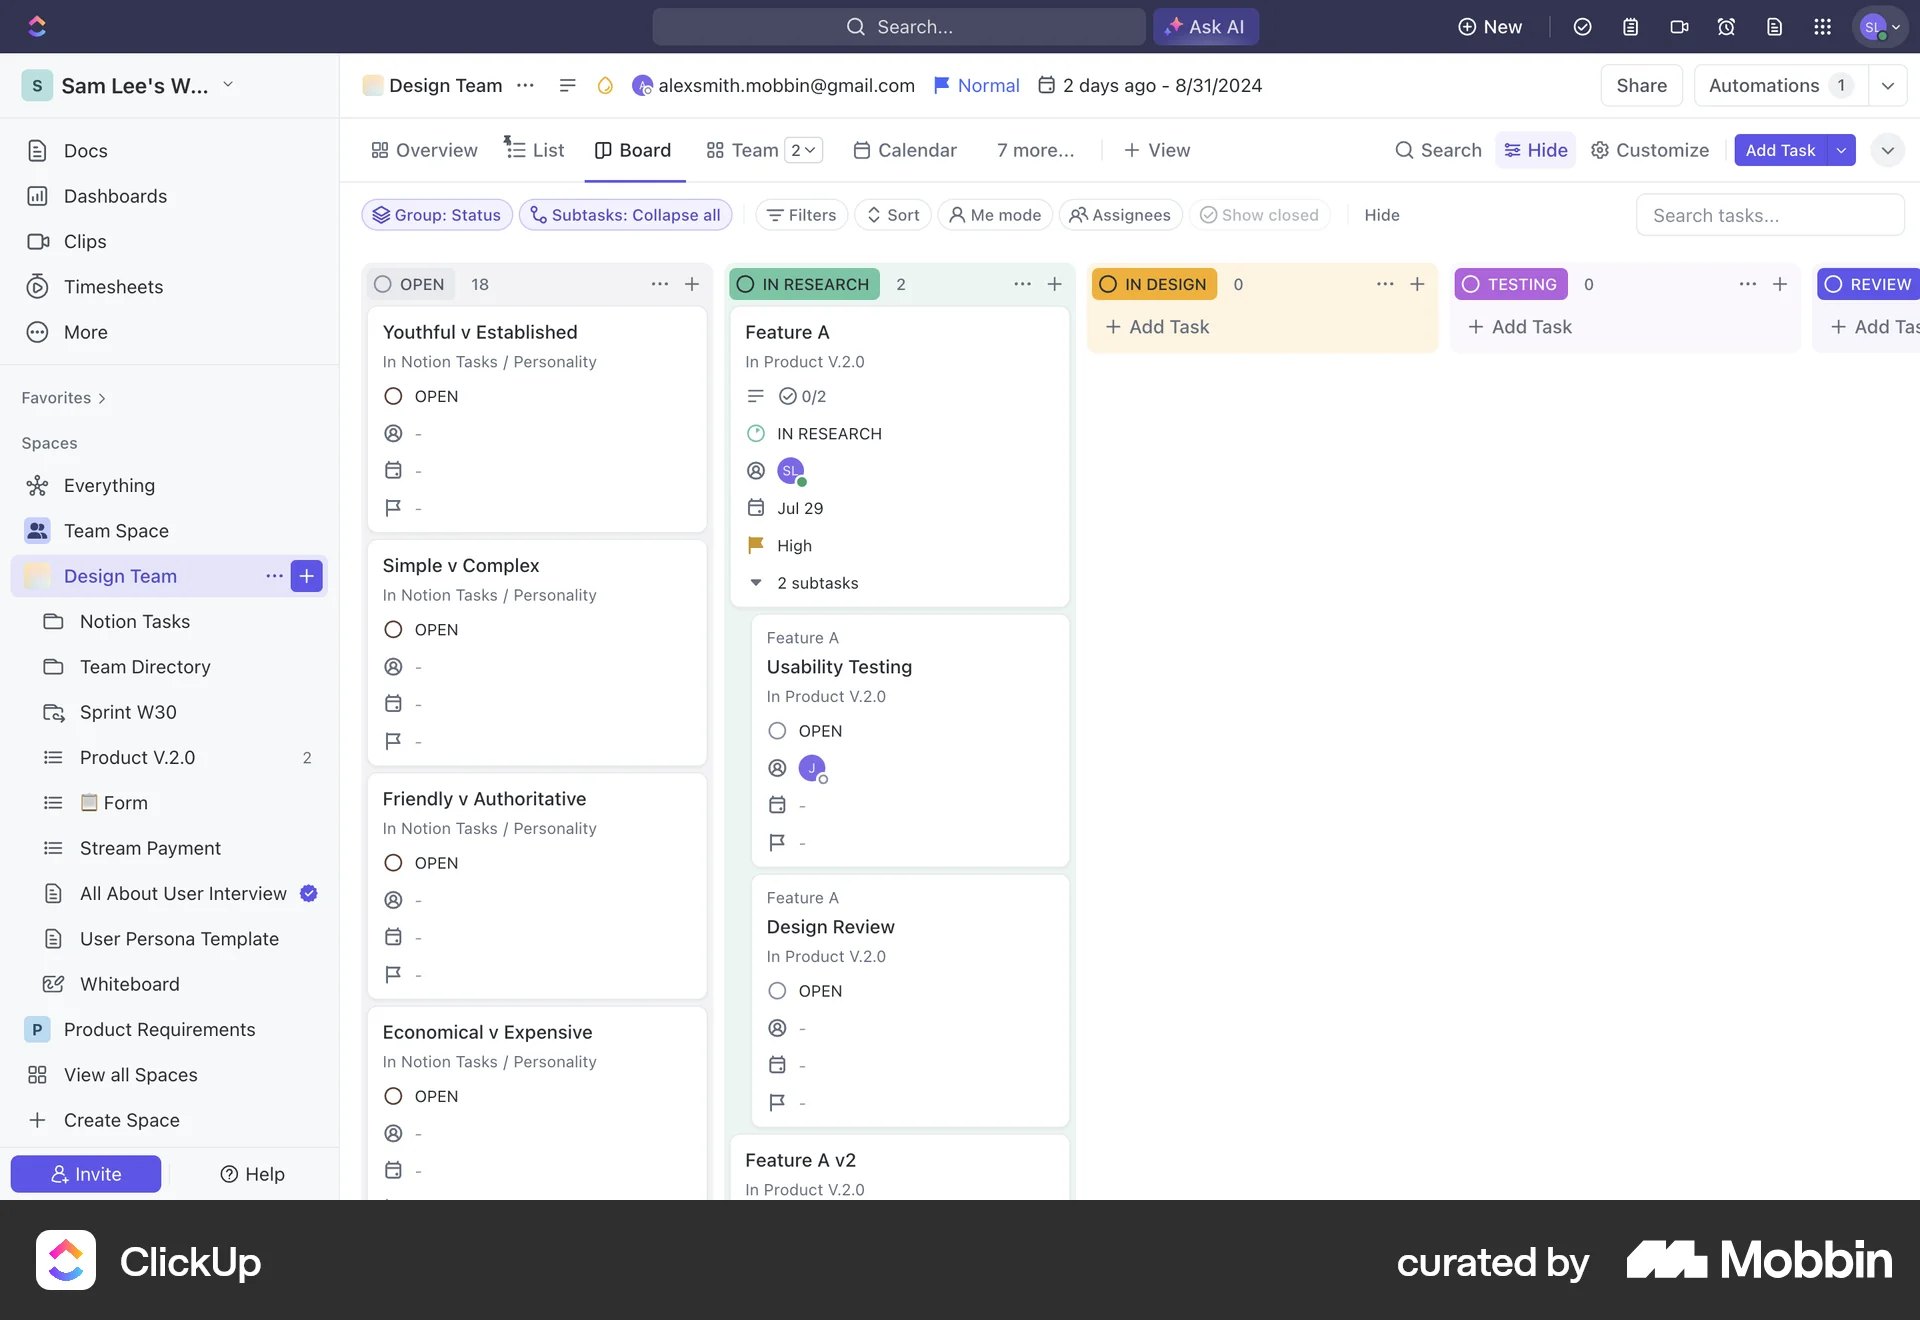
Task: Click the Invite button at the bottom
Action: click(85, 1173)
